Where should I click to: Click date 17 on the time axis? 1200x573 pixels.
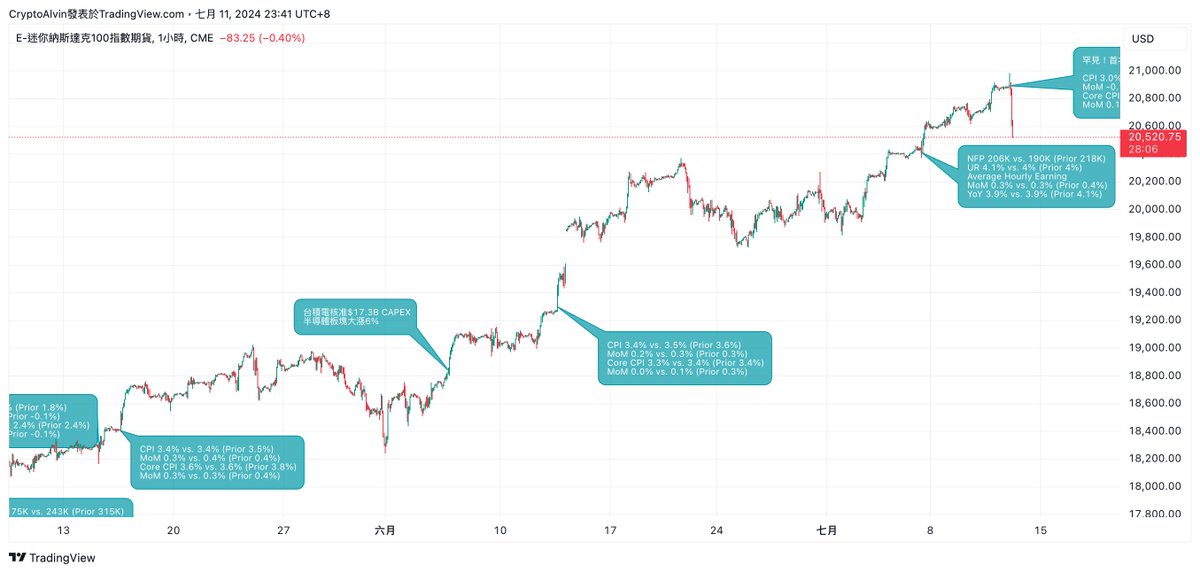click(x=609, y=530)
